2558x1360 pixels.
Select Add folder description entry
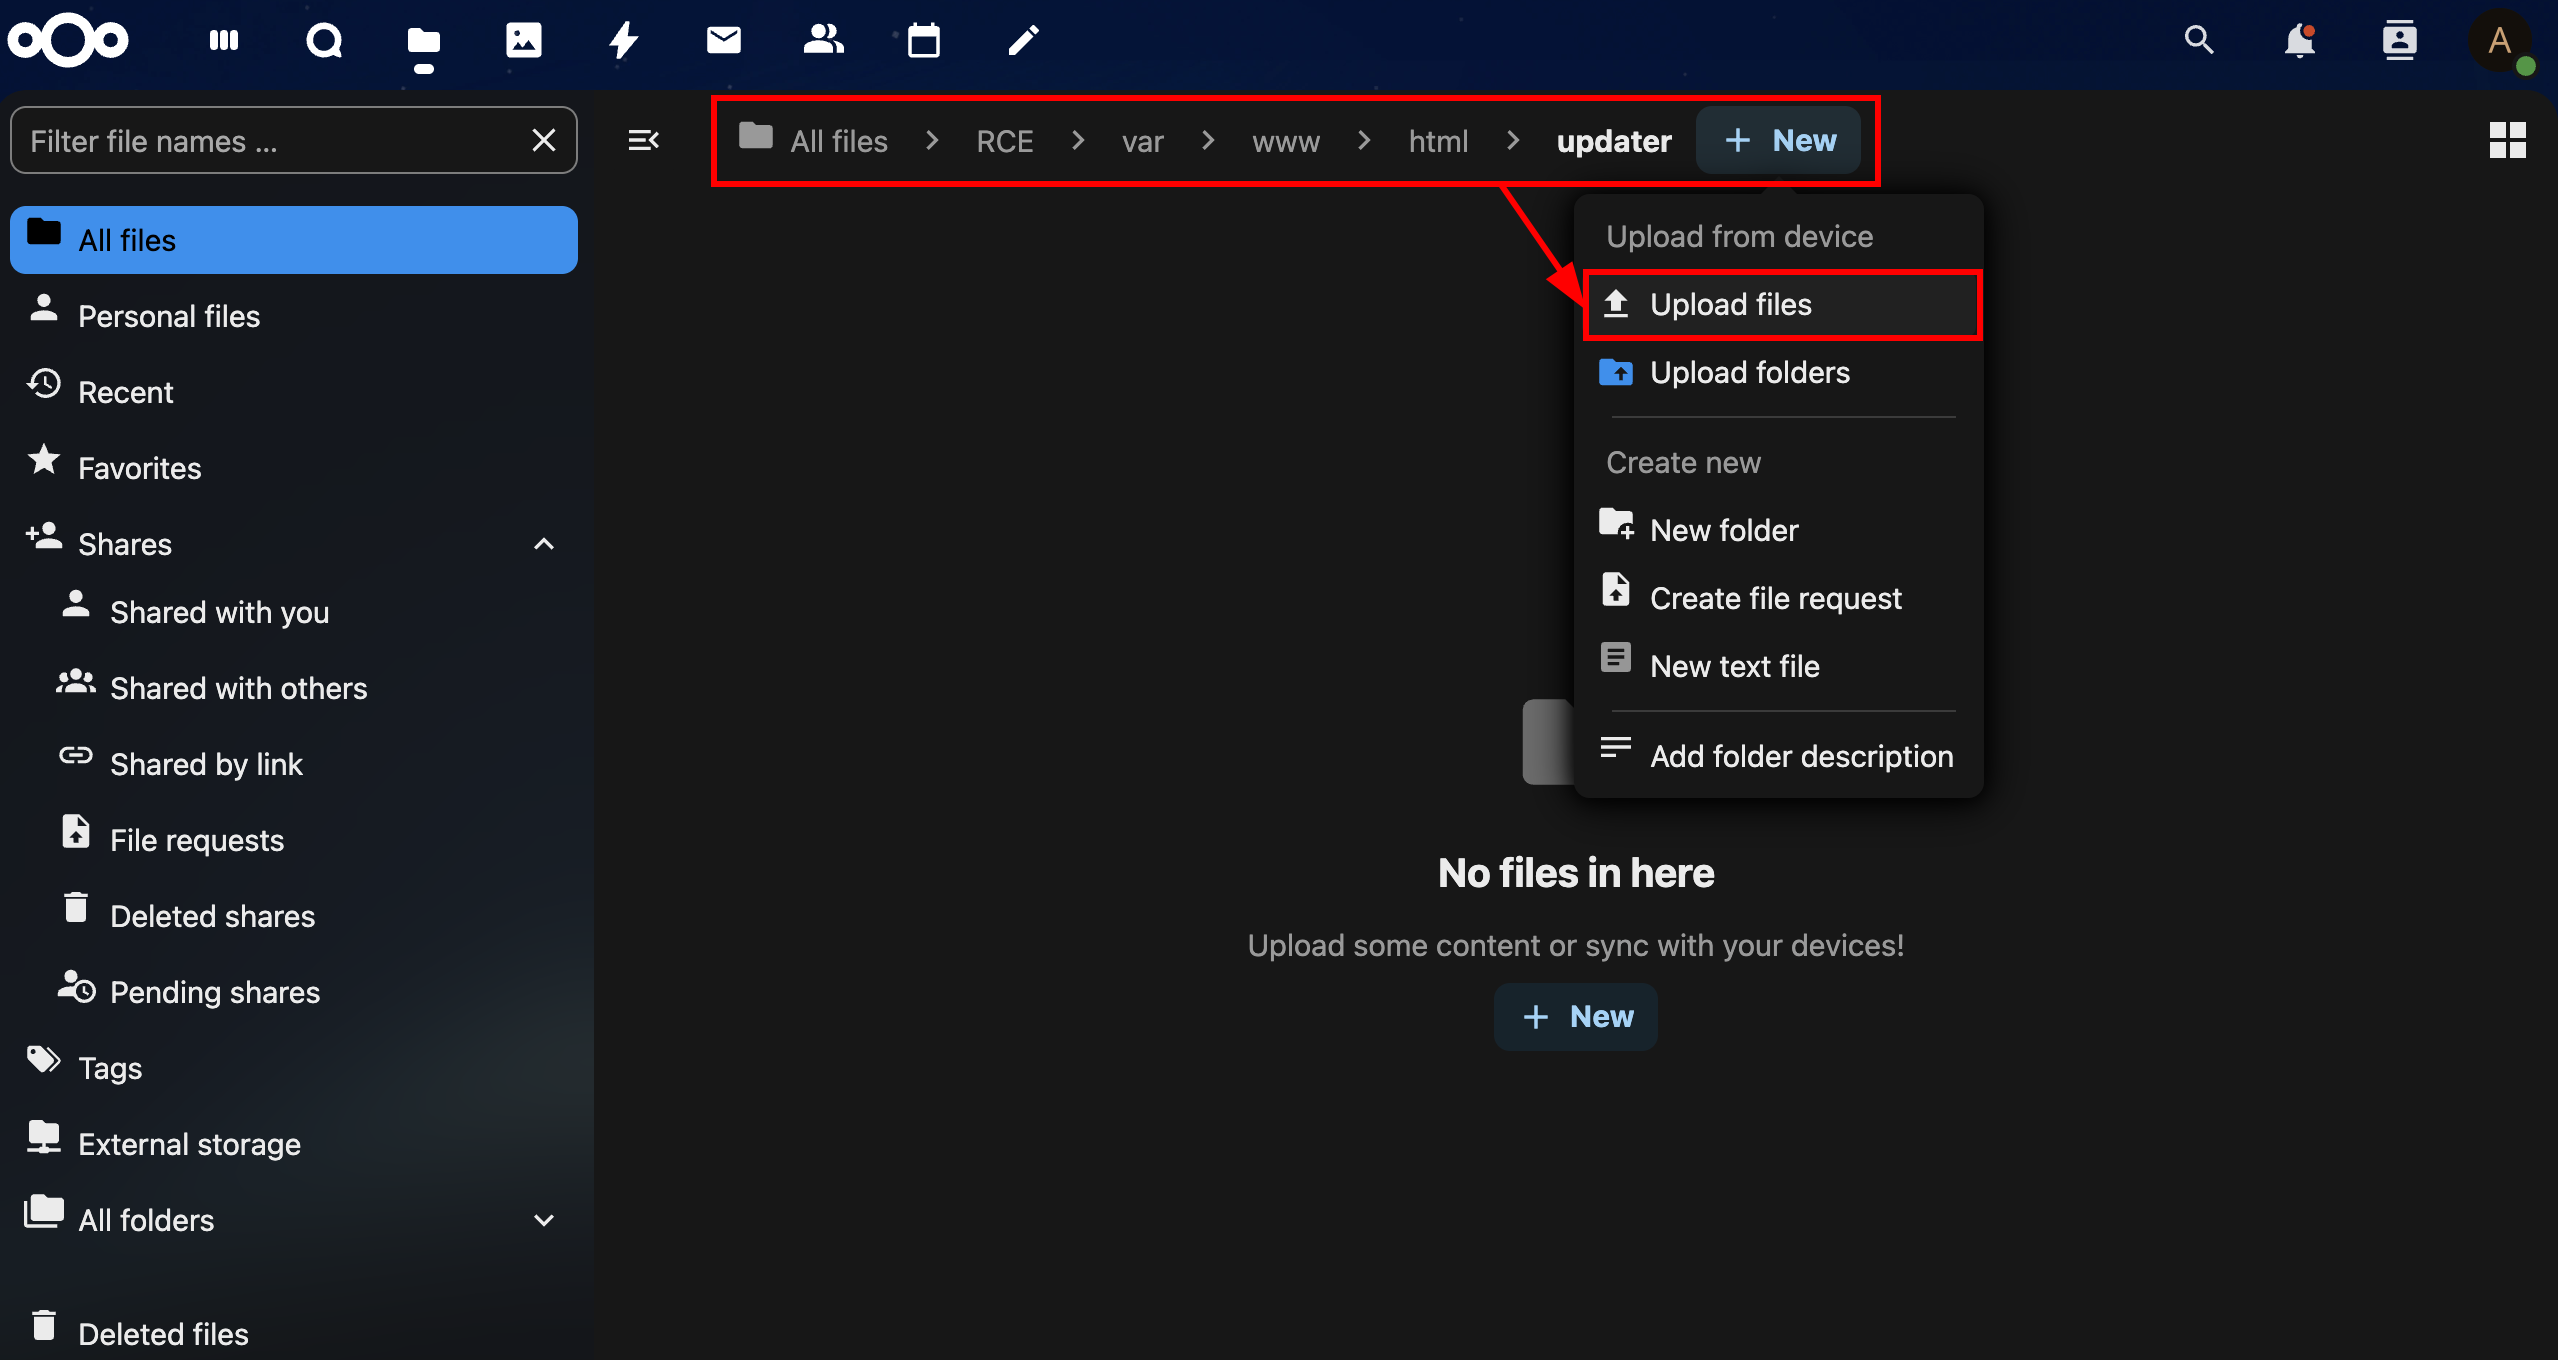(1778, 756)
